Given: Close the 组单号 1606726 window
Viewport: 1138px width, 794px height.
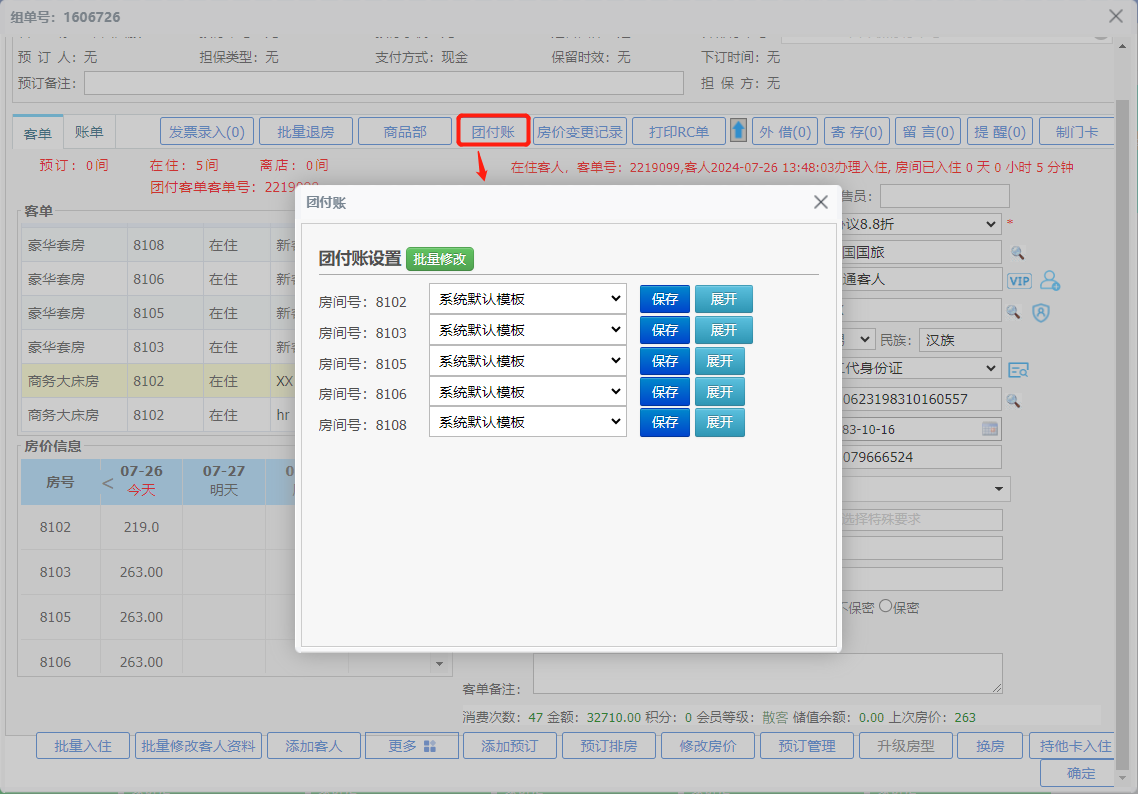Looking at the screenshot, I should coord(1116,16).
